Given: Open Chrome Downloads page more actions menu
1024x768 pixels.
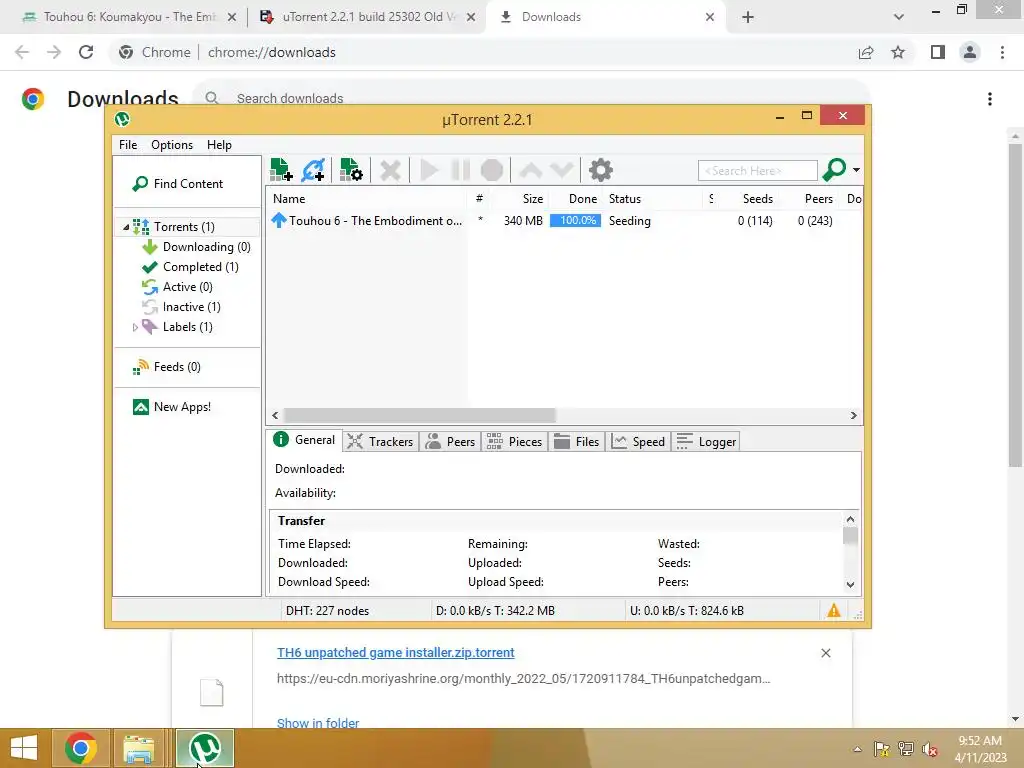Looking at the screenshot, I should [x=990, y=99].
